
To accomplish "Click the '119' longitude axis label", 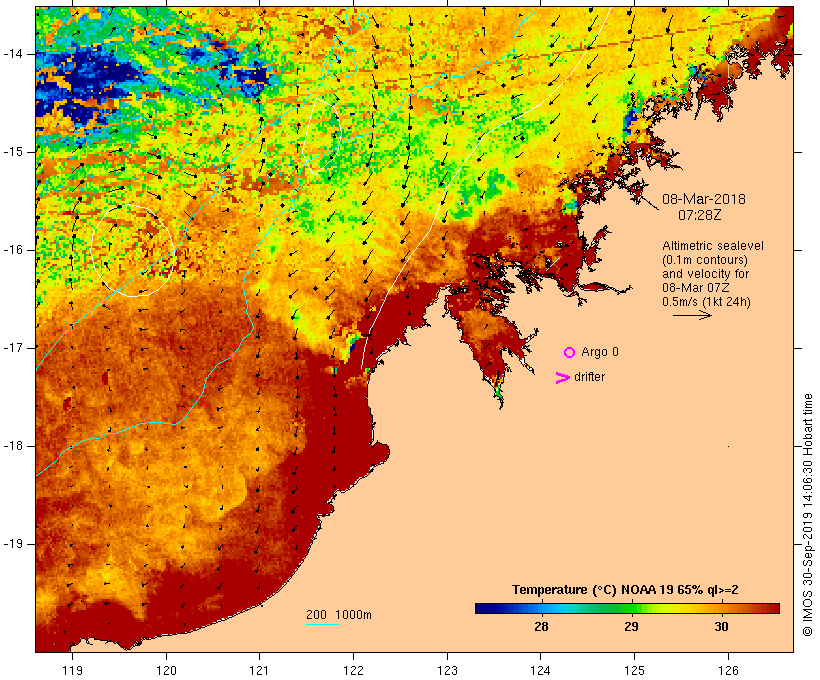I will pos(72,671).
